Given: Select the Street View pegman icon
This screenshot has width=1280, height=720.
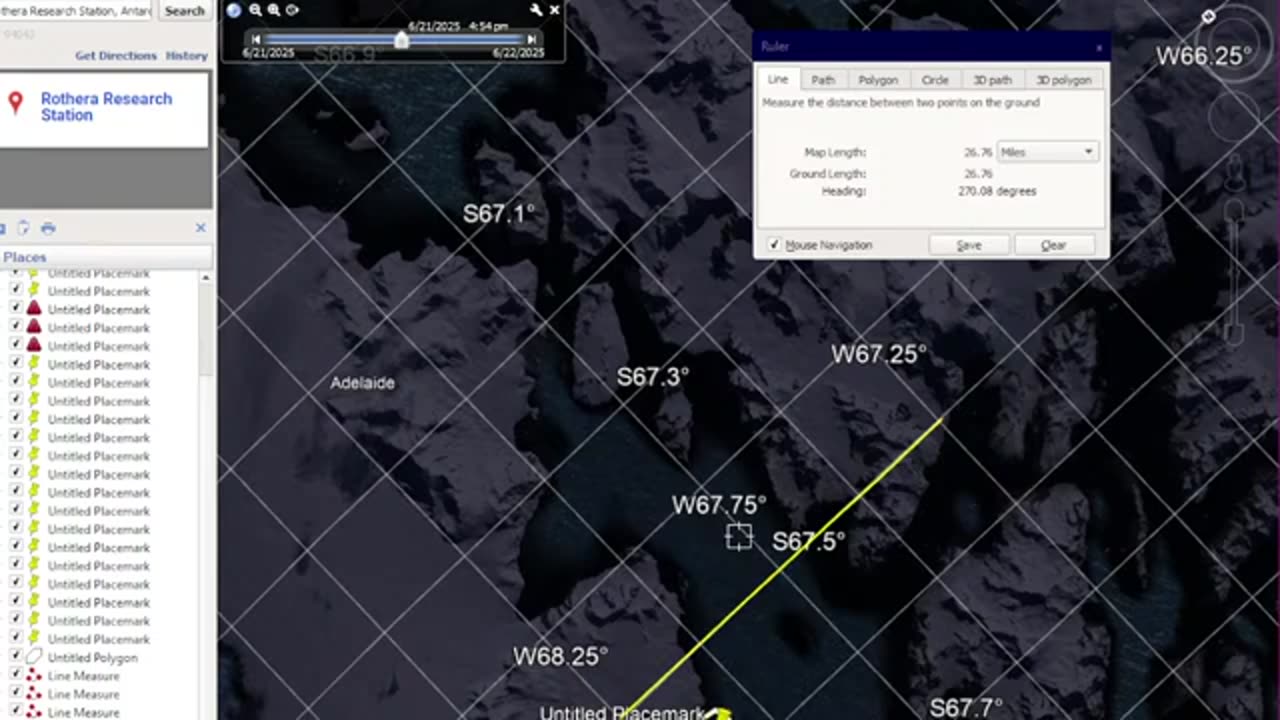Looking at the screenshot, I should coord(1235,172).
